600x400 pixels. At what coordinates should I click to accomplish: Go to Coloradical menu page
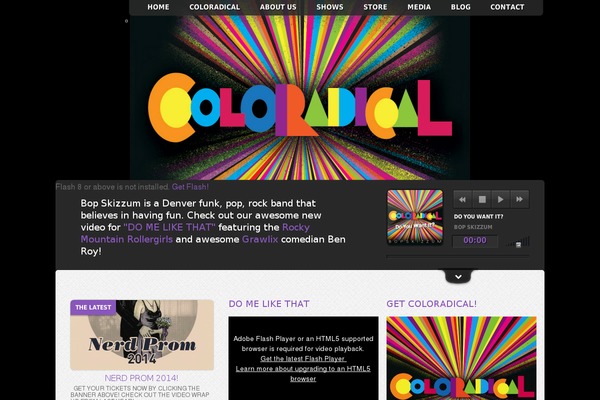(x=214, y=7)
